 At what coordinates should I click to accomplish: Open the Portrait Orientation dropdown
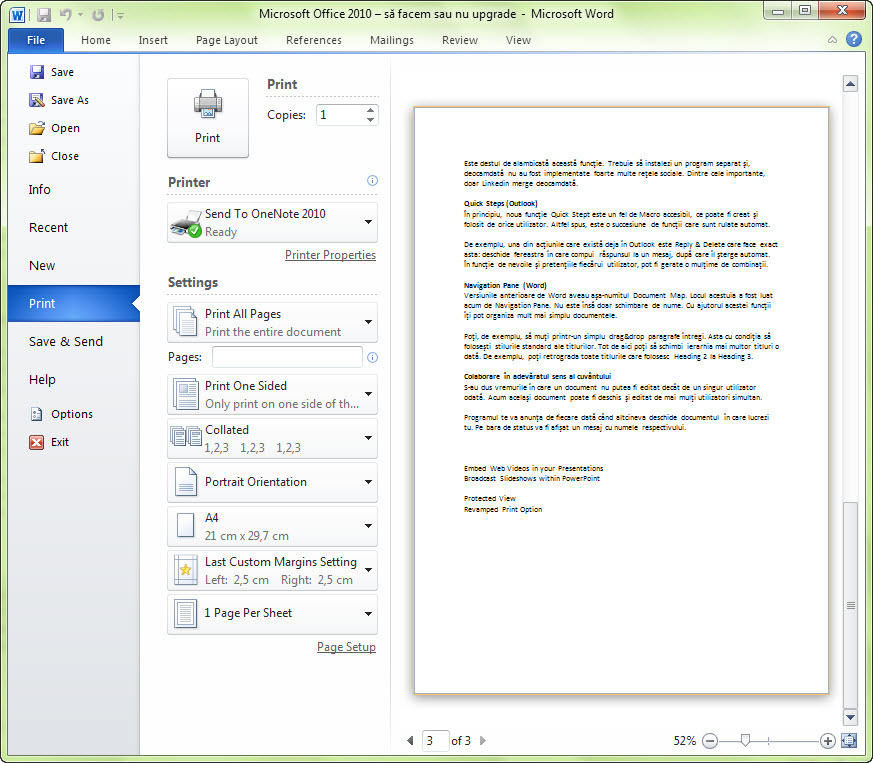[272, 482]
